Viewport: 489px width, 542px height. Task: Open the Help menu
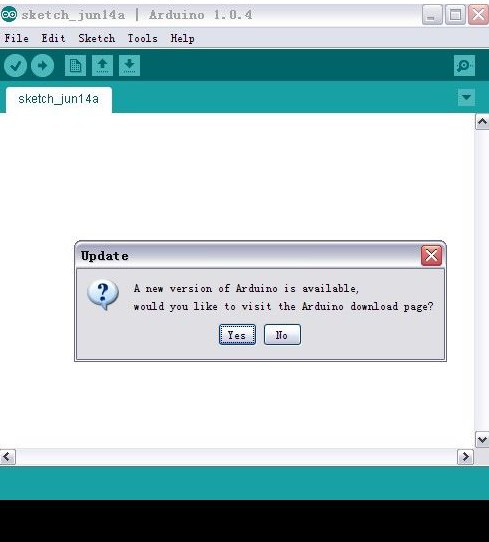182,38
